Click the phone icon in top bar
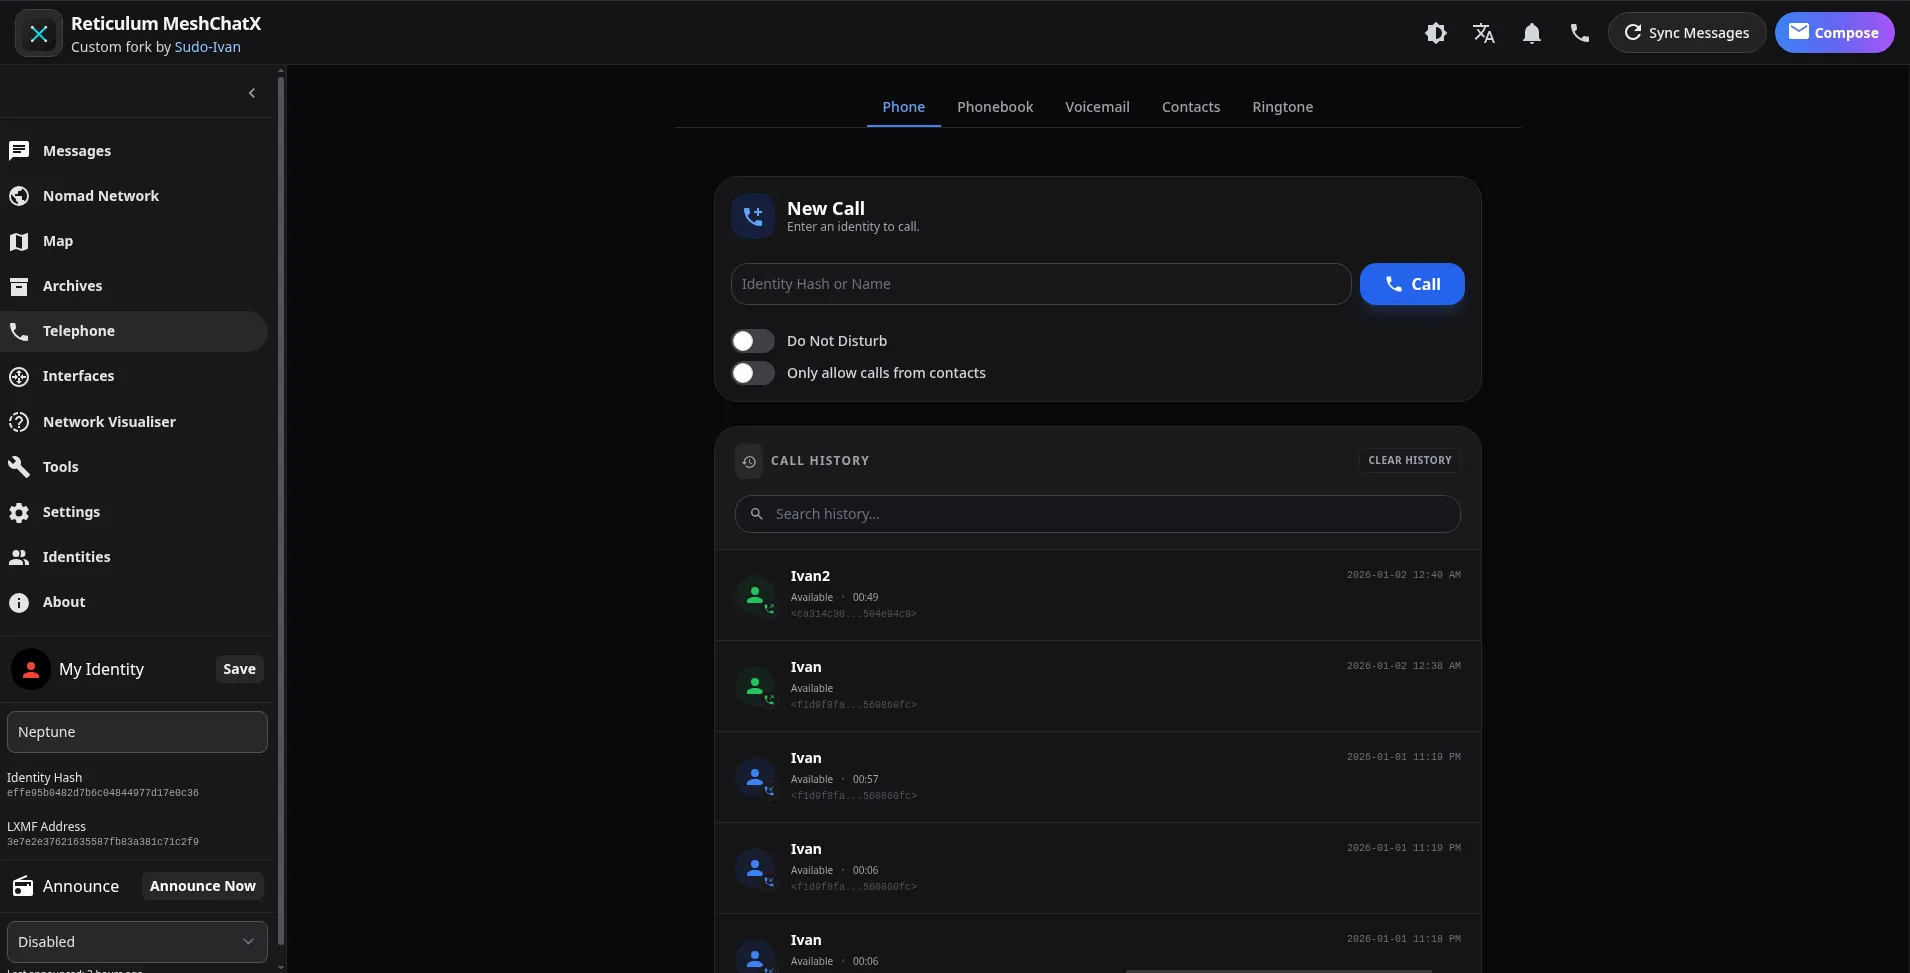Screen dimensions: 1910x973 tap(1579, 33)
